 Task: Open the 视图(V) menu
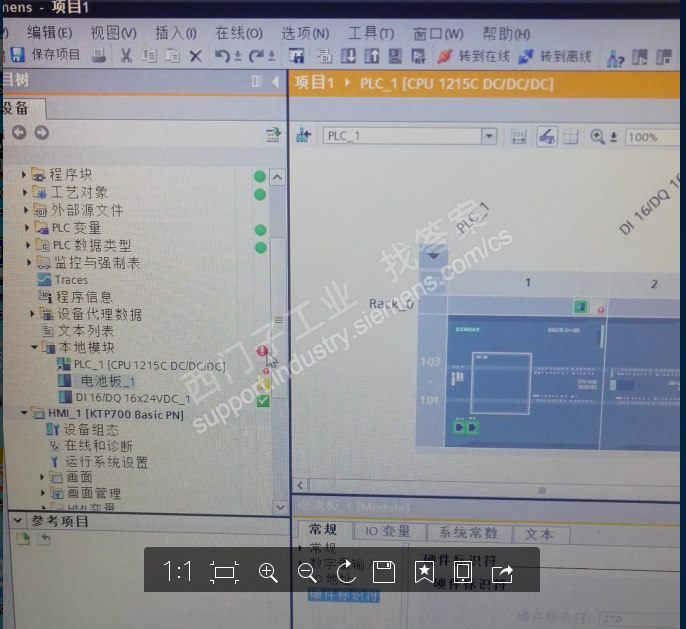113,33
